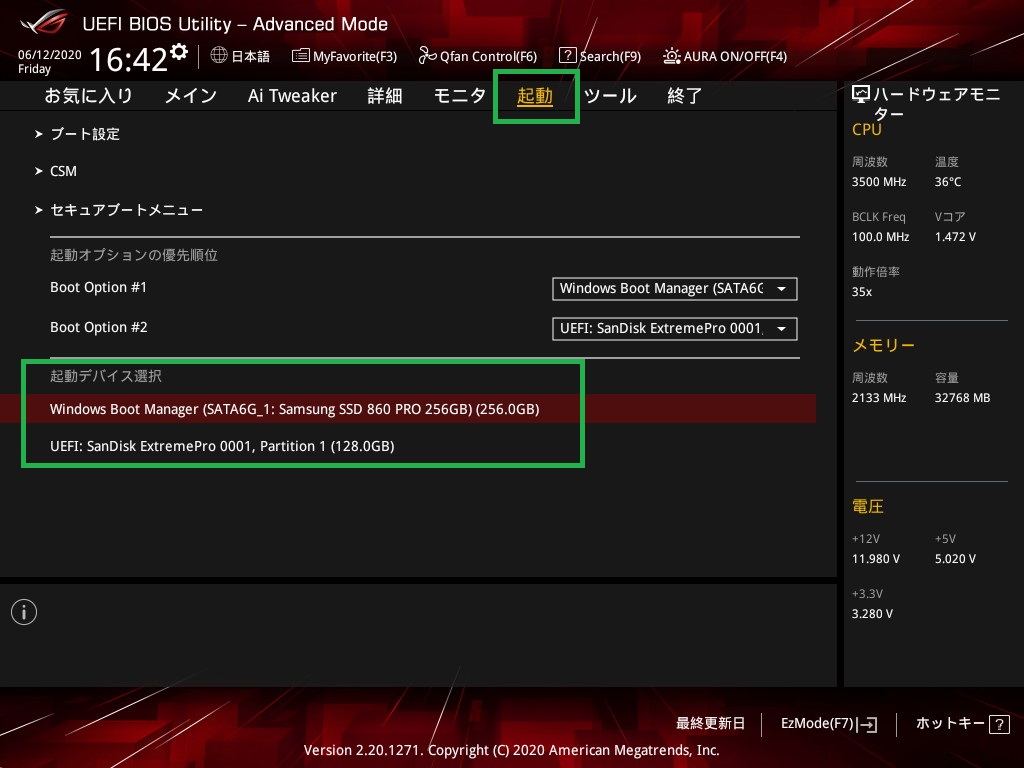The height and width of the screenshot is (768, 1024).
Task: Click the CPU frequency value 3500 MHz
Action: (879, 182)
